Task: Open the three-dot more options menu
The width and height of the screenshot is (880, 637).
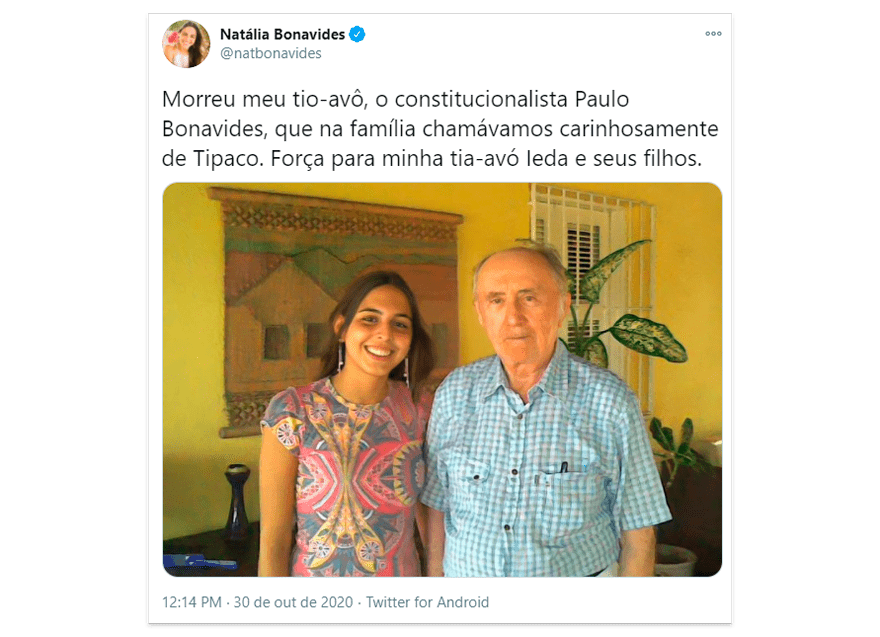Action: pyautogui.click(x=713, y=34)
